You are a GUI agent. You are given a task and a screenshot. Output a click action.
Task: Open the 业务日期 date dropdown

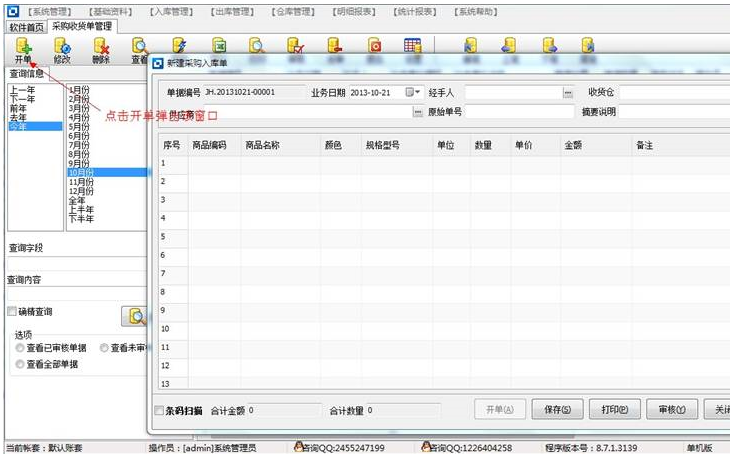pyautogui.click(x=412, y=92)
